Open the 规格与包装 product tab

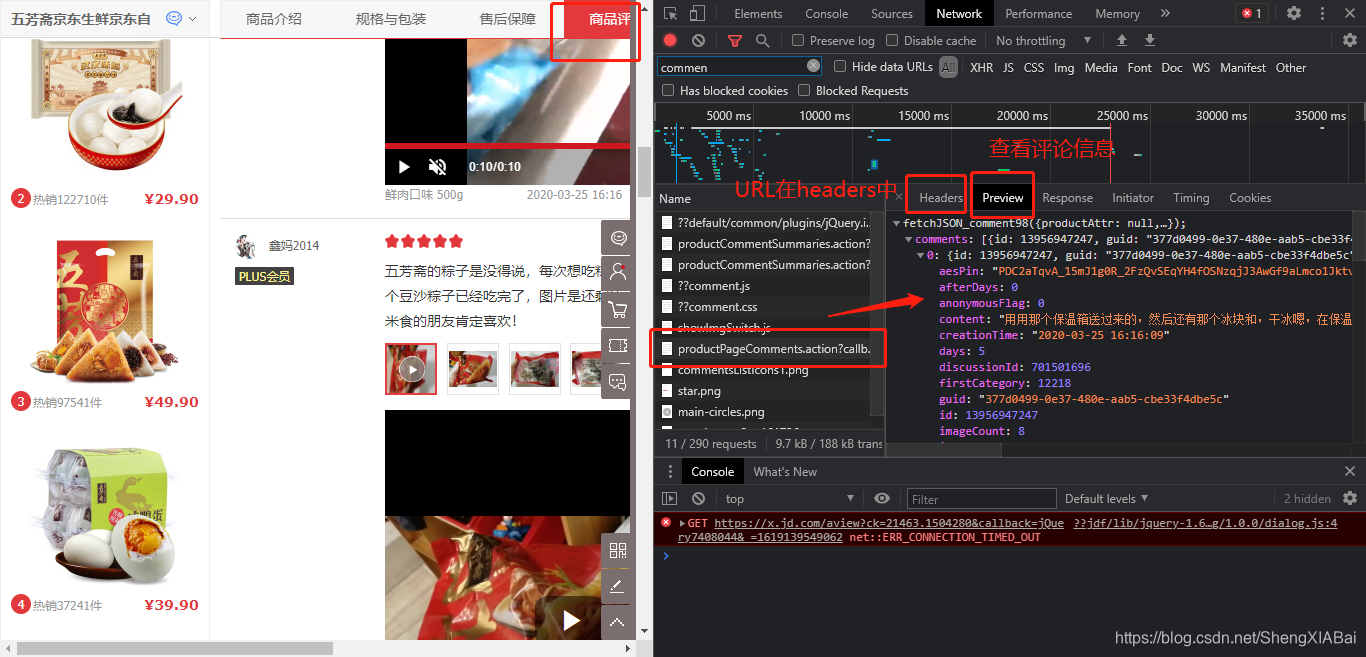click(x=391, y=19)
